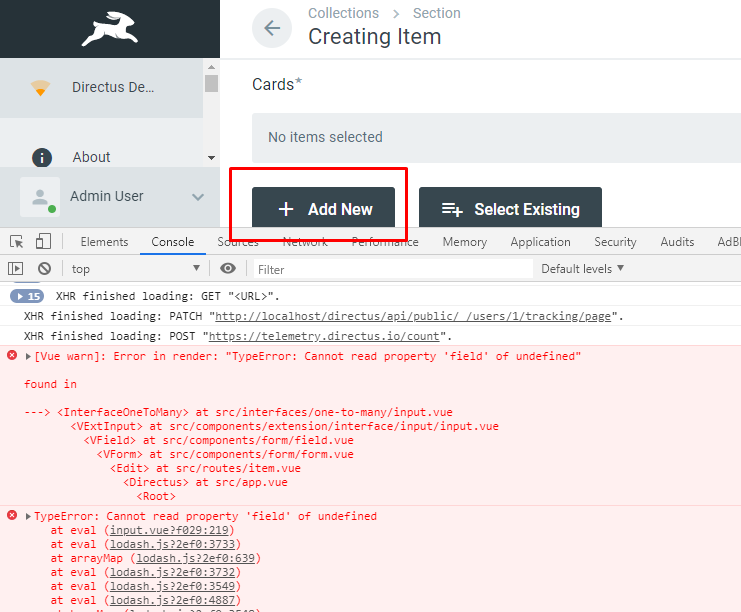The height and width of the screenshot is (612, 741).
Task: Click the console Filter input field
Action: pyautogui.click(x=393, y=269)
